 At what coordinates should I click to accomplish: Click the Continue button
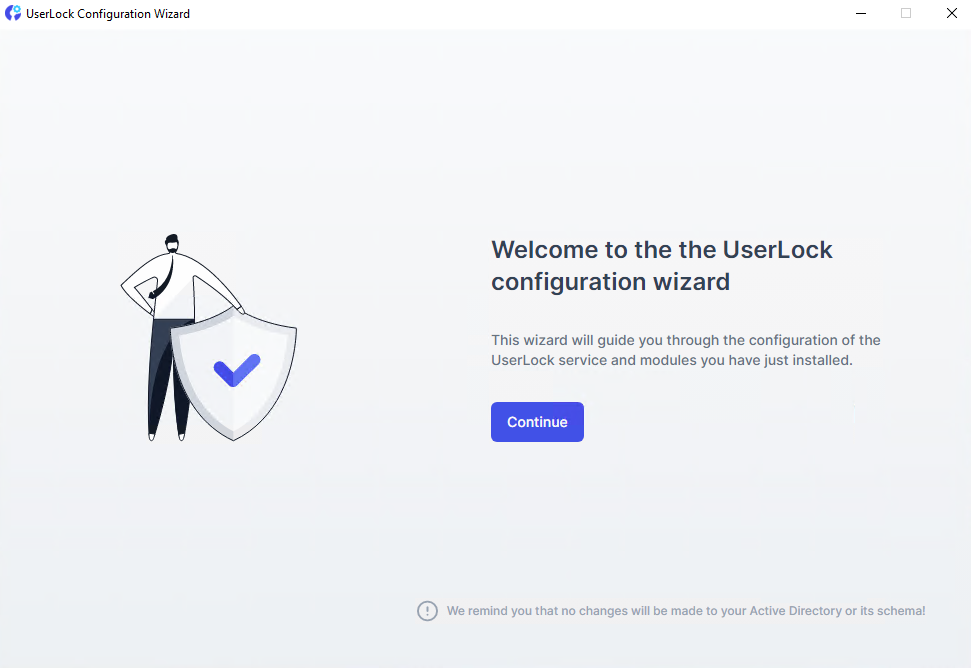[x=537, y=422]
